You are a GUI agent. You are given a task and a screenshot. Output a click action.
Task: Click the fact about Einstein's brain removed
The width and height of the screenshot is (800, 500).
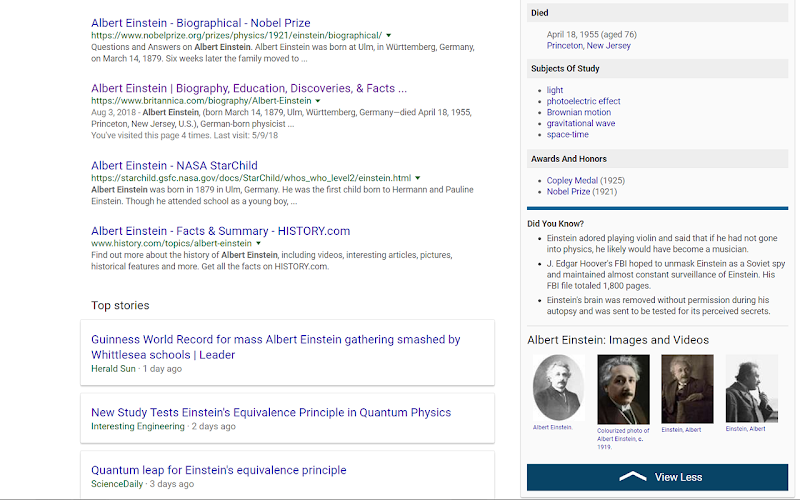click(x=658, y=306)
